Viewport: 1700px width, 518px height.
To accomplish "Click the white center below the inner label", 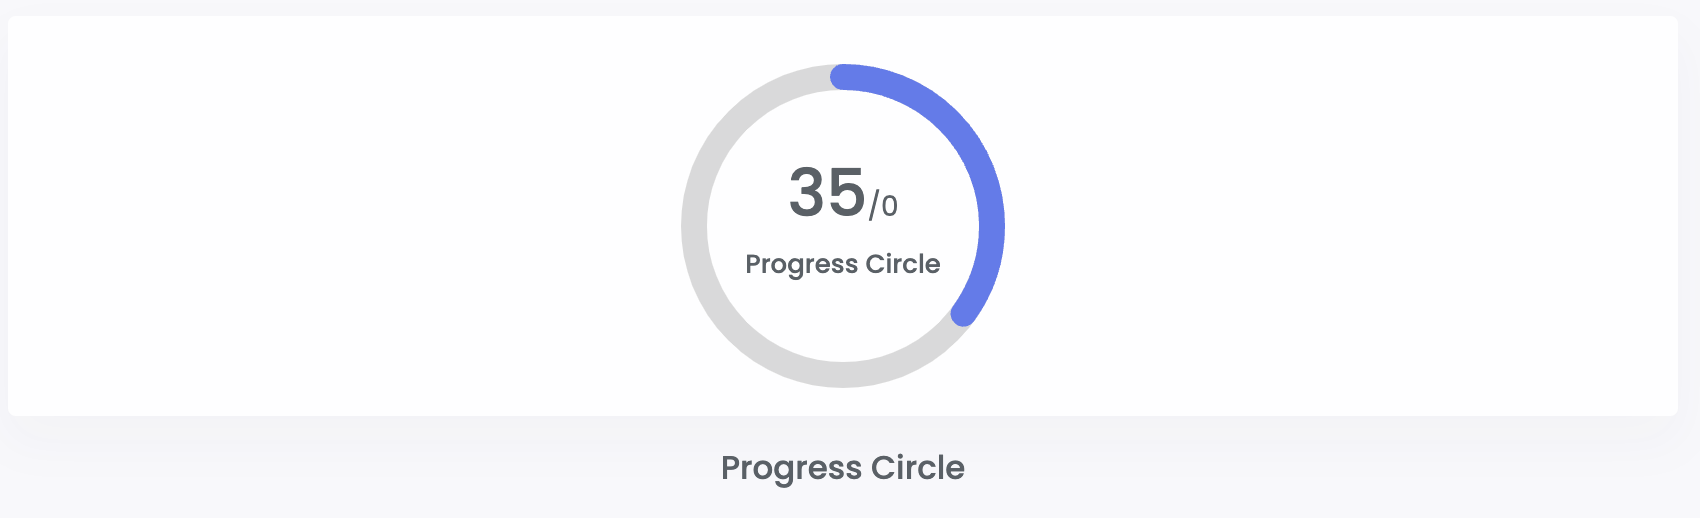I will coord(843,315).
